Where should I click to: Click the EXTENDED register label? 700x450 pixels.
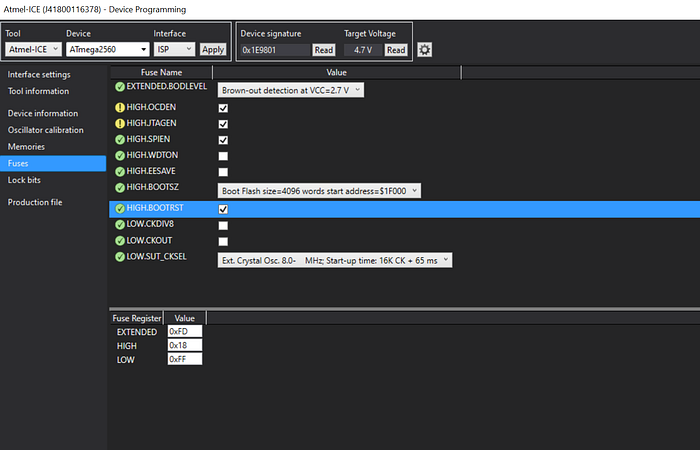pos(137,332)
